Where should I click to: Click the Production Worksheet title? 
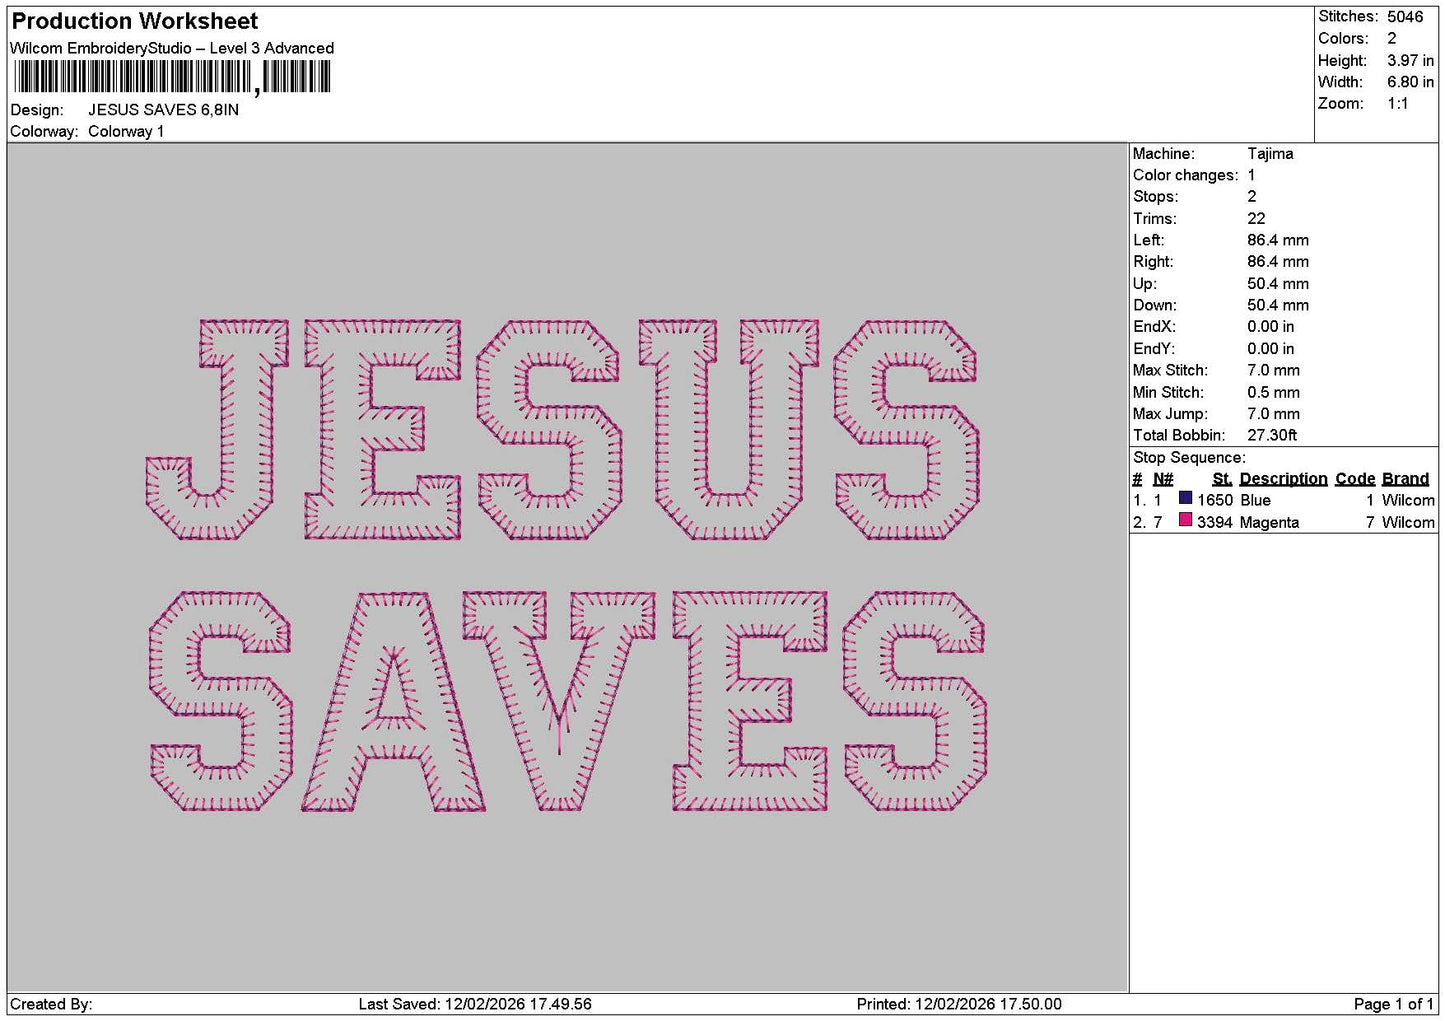pos(134,21)
